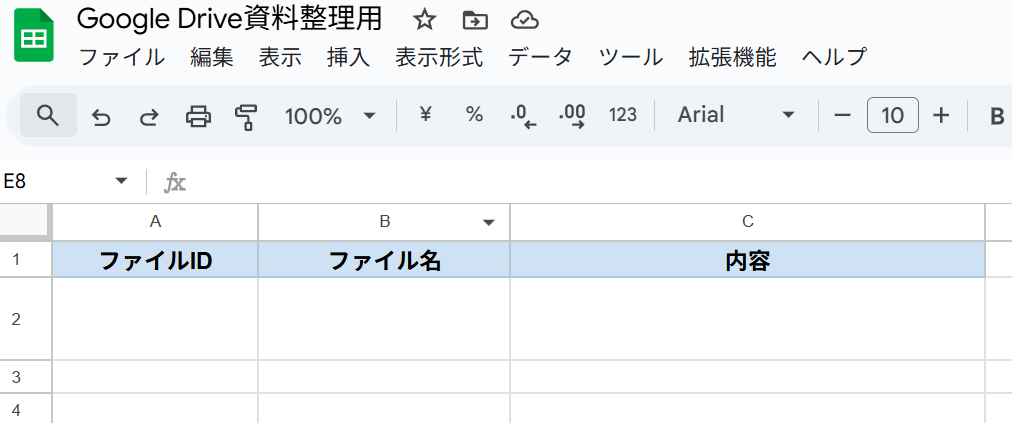Select empty cell A3
This screenshot has height=423, width=1012.
point(155,377)
